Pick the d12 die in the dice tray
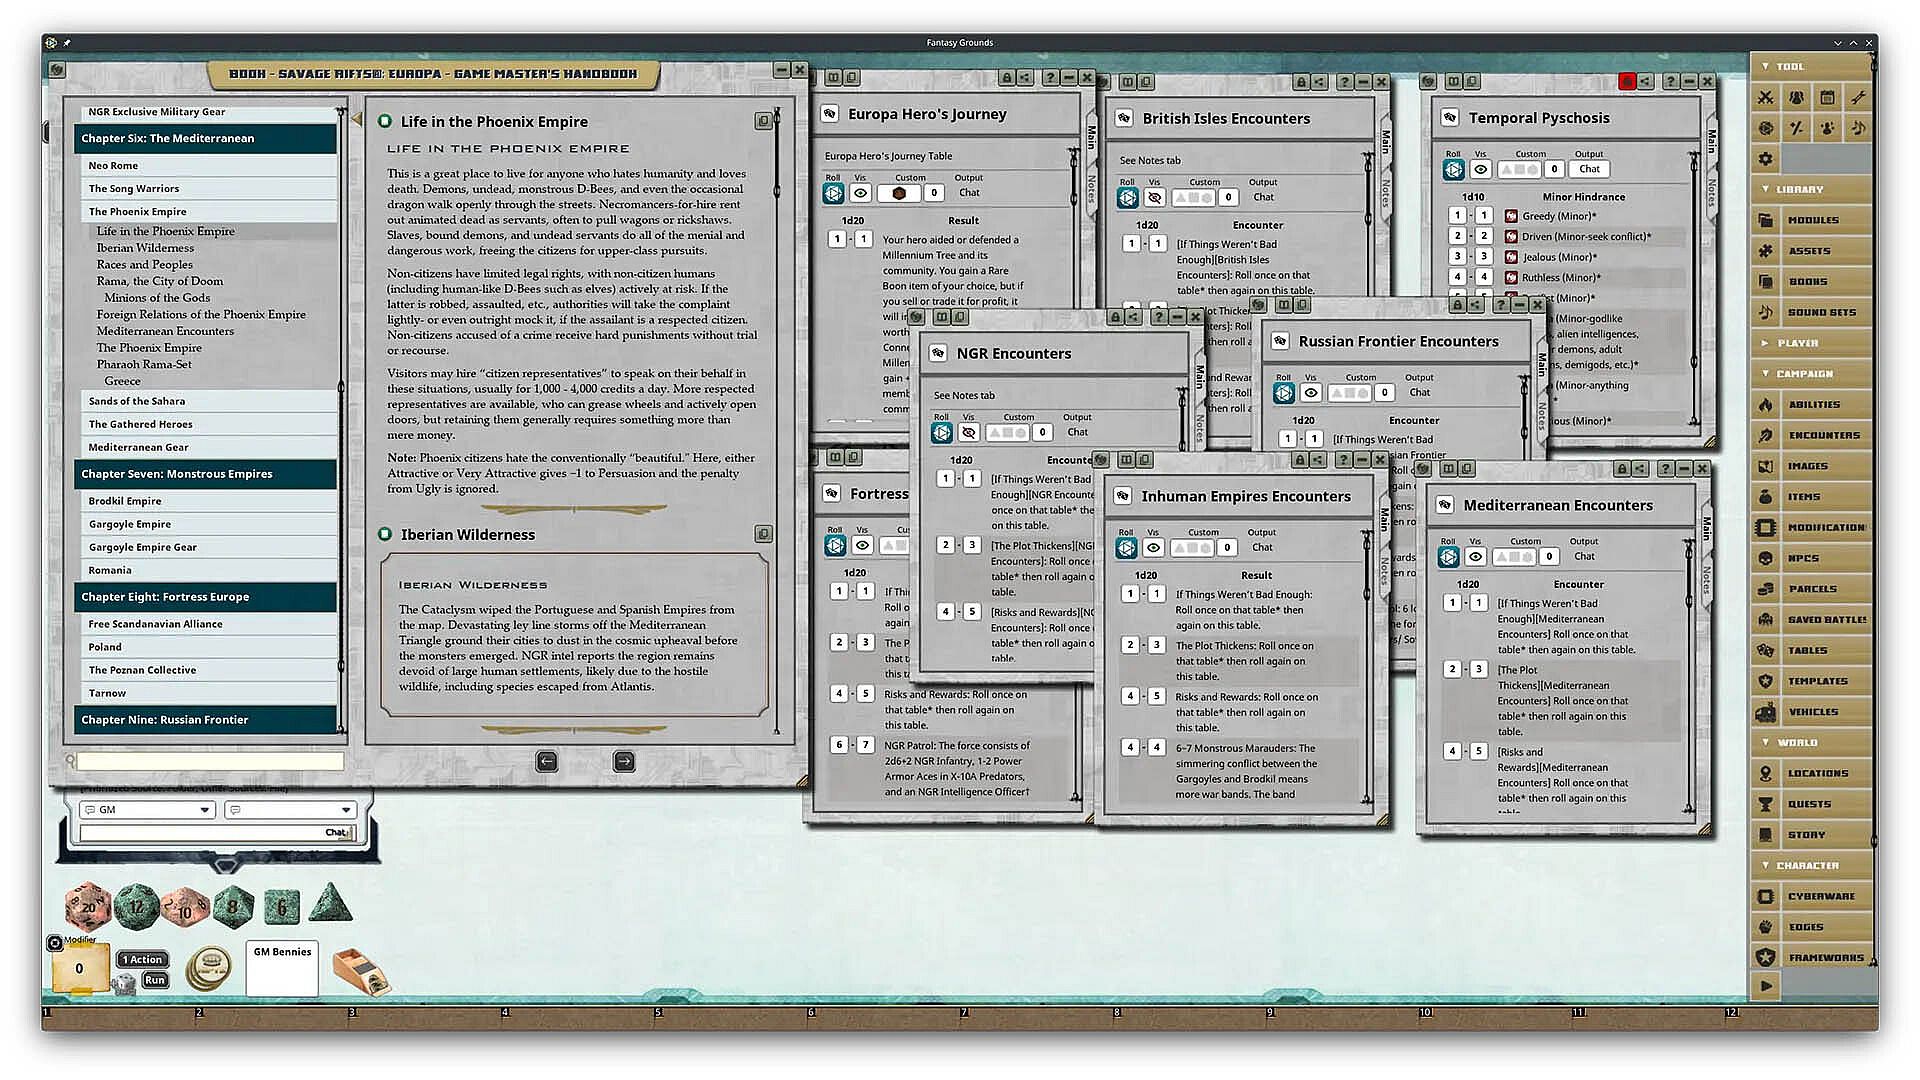This screenshot has height=1080, width=1920. click(x=136, y=907)
